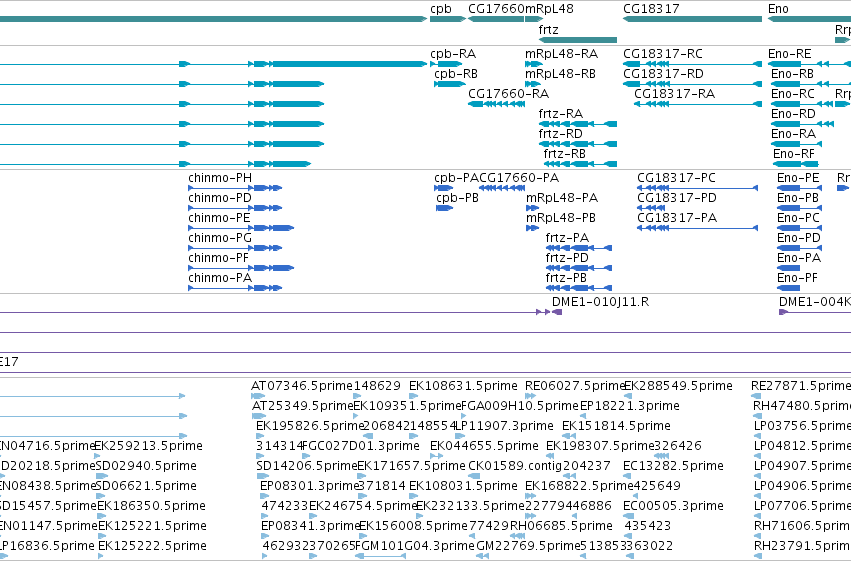Click EST EC13282.5prime

pyautogui.click(x=673, y=467)
